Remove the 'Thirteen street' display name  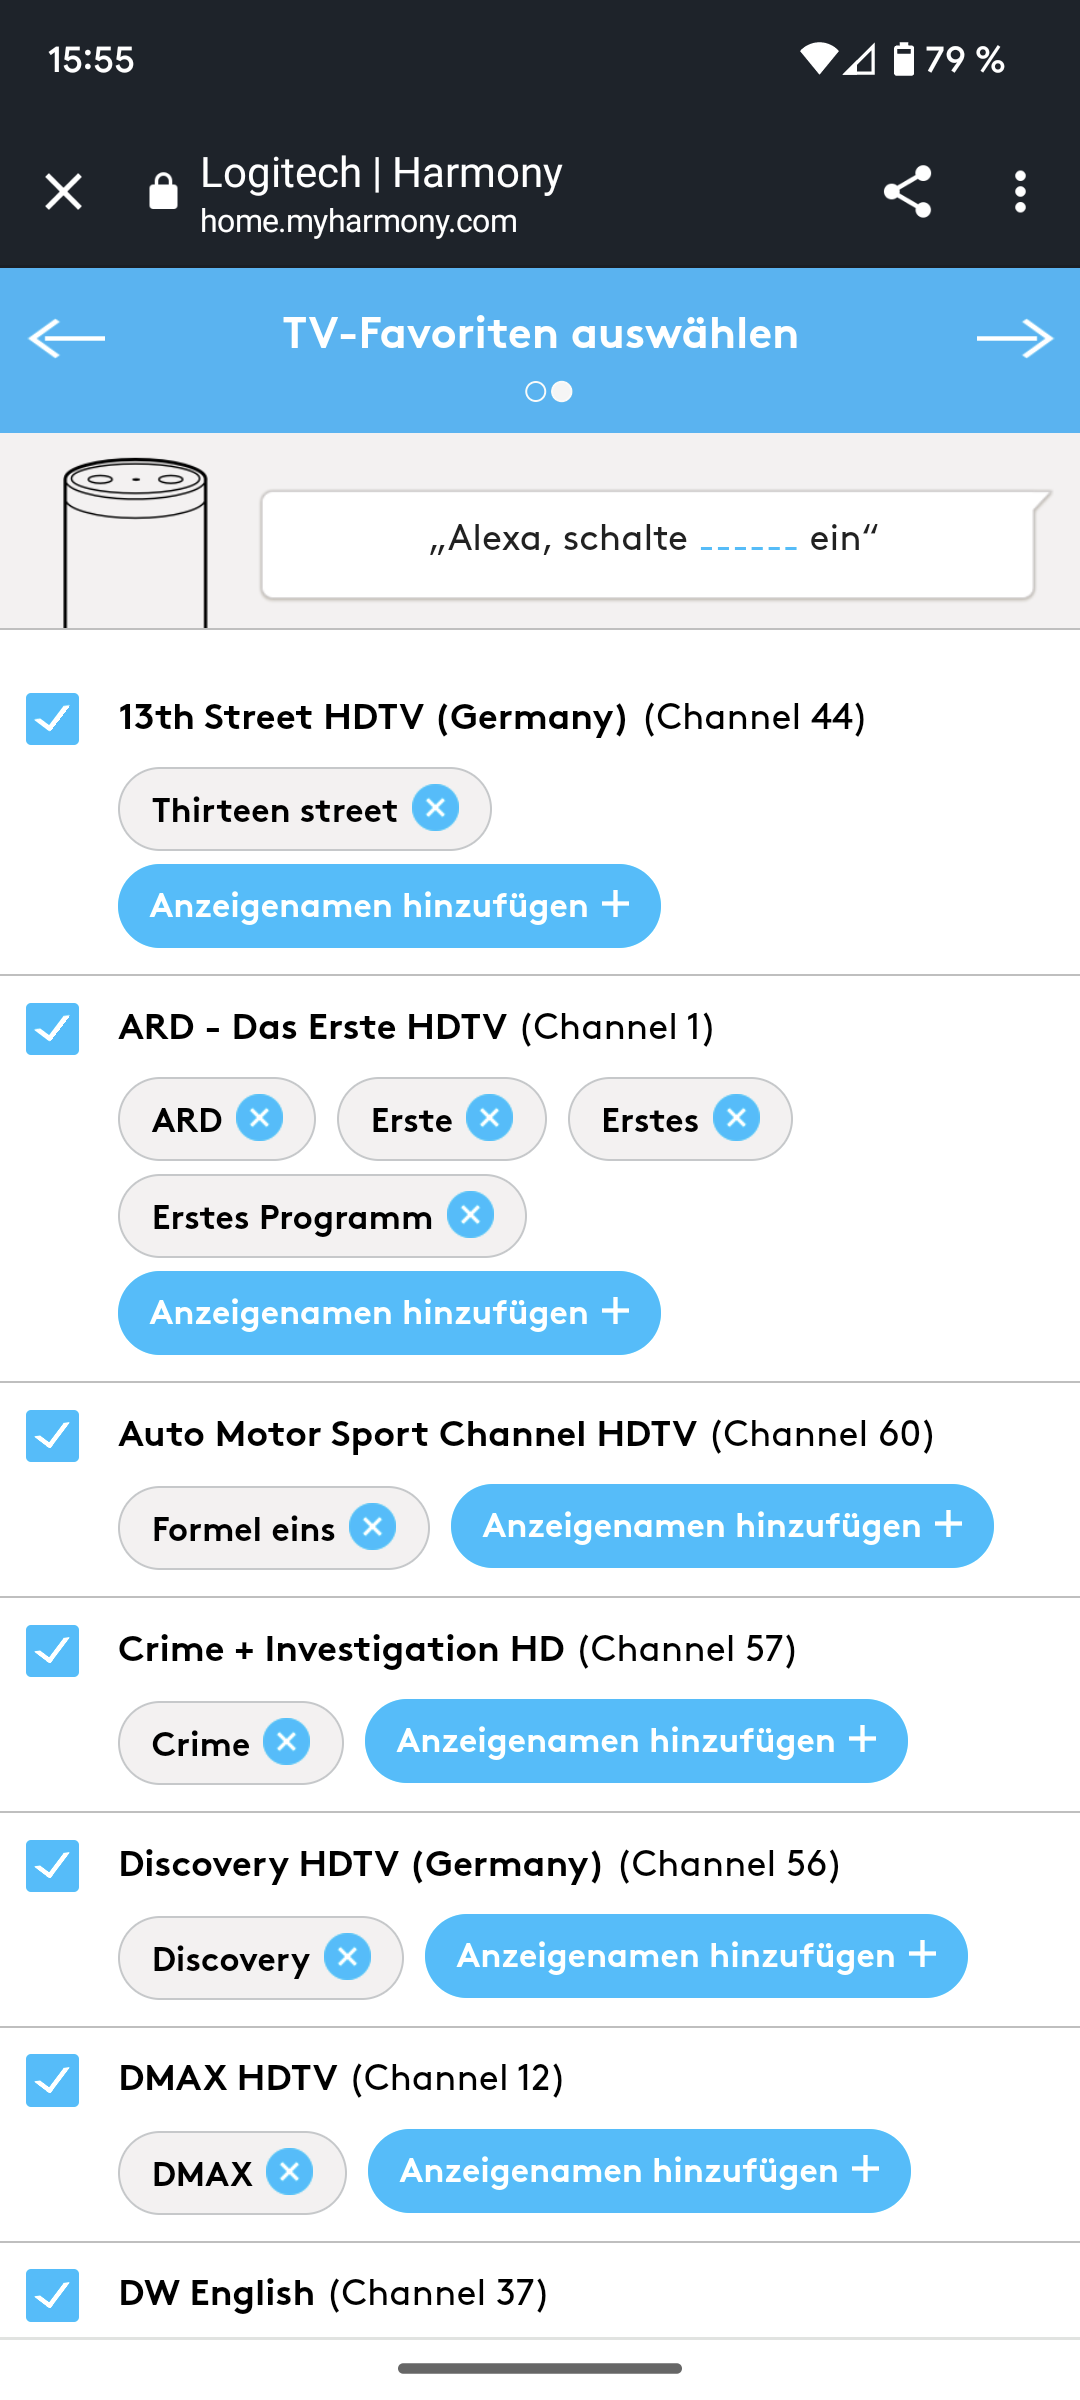[x=436, y=808]
